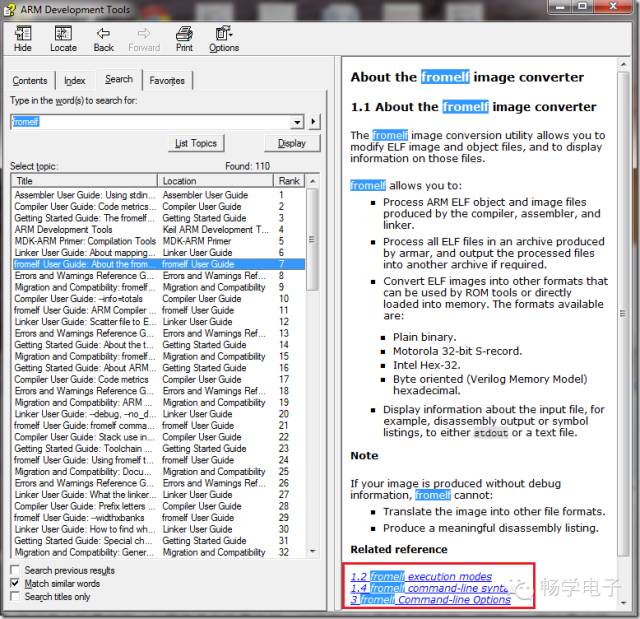Click the Forward toolbar arrow
The image size is (640, 619).
[144, 39]
